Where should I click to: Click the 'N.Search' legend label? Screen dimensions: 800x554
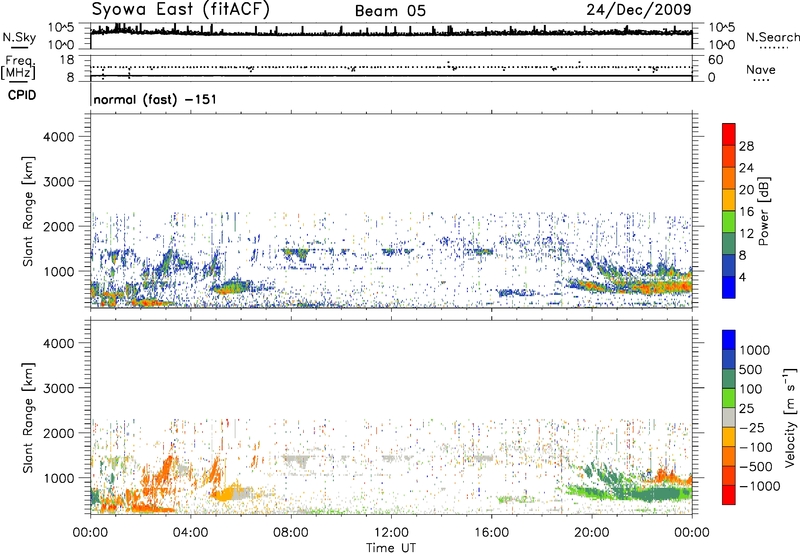pyautogui.click(x=772, y=37)
